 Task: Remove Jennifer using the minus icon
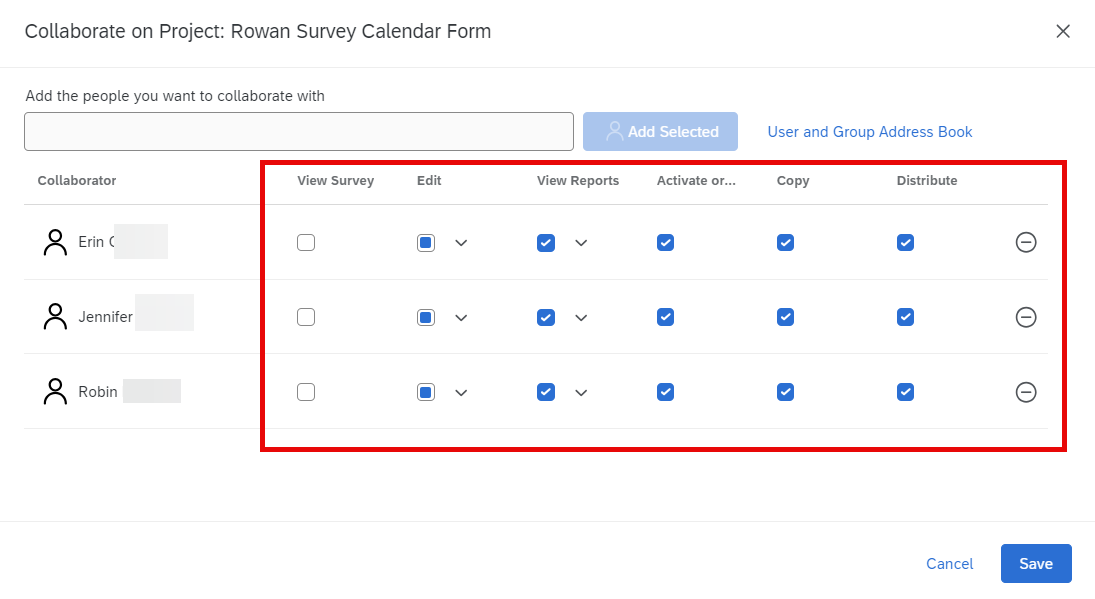[x=1025, y=317]
